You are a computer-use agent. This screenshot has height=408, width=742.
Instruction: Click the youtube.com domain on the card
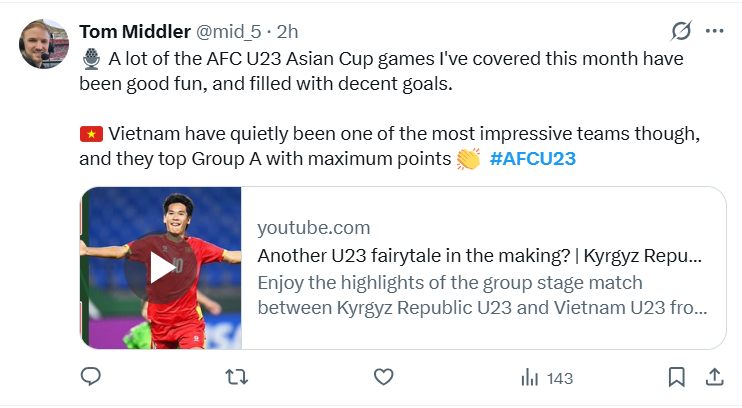coord(313,227)
